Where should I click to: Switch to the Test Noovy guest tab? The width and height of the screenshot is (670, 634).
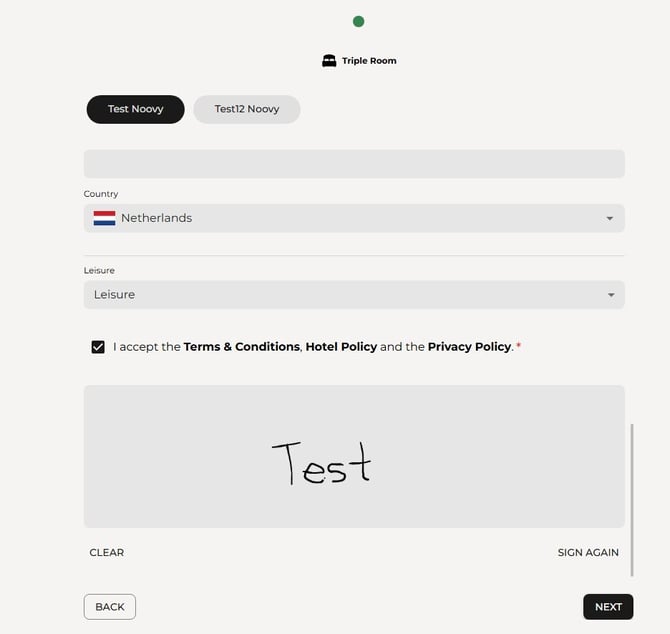[135, 109]
